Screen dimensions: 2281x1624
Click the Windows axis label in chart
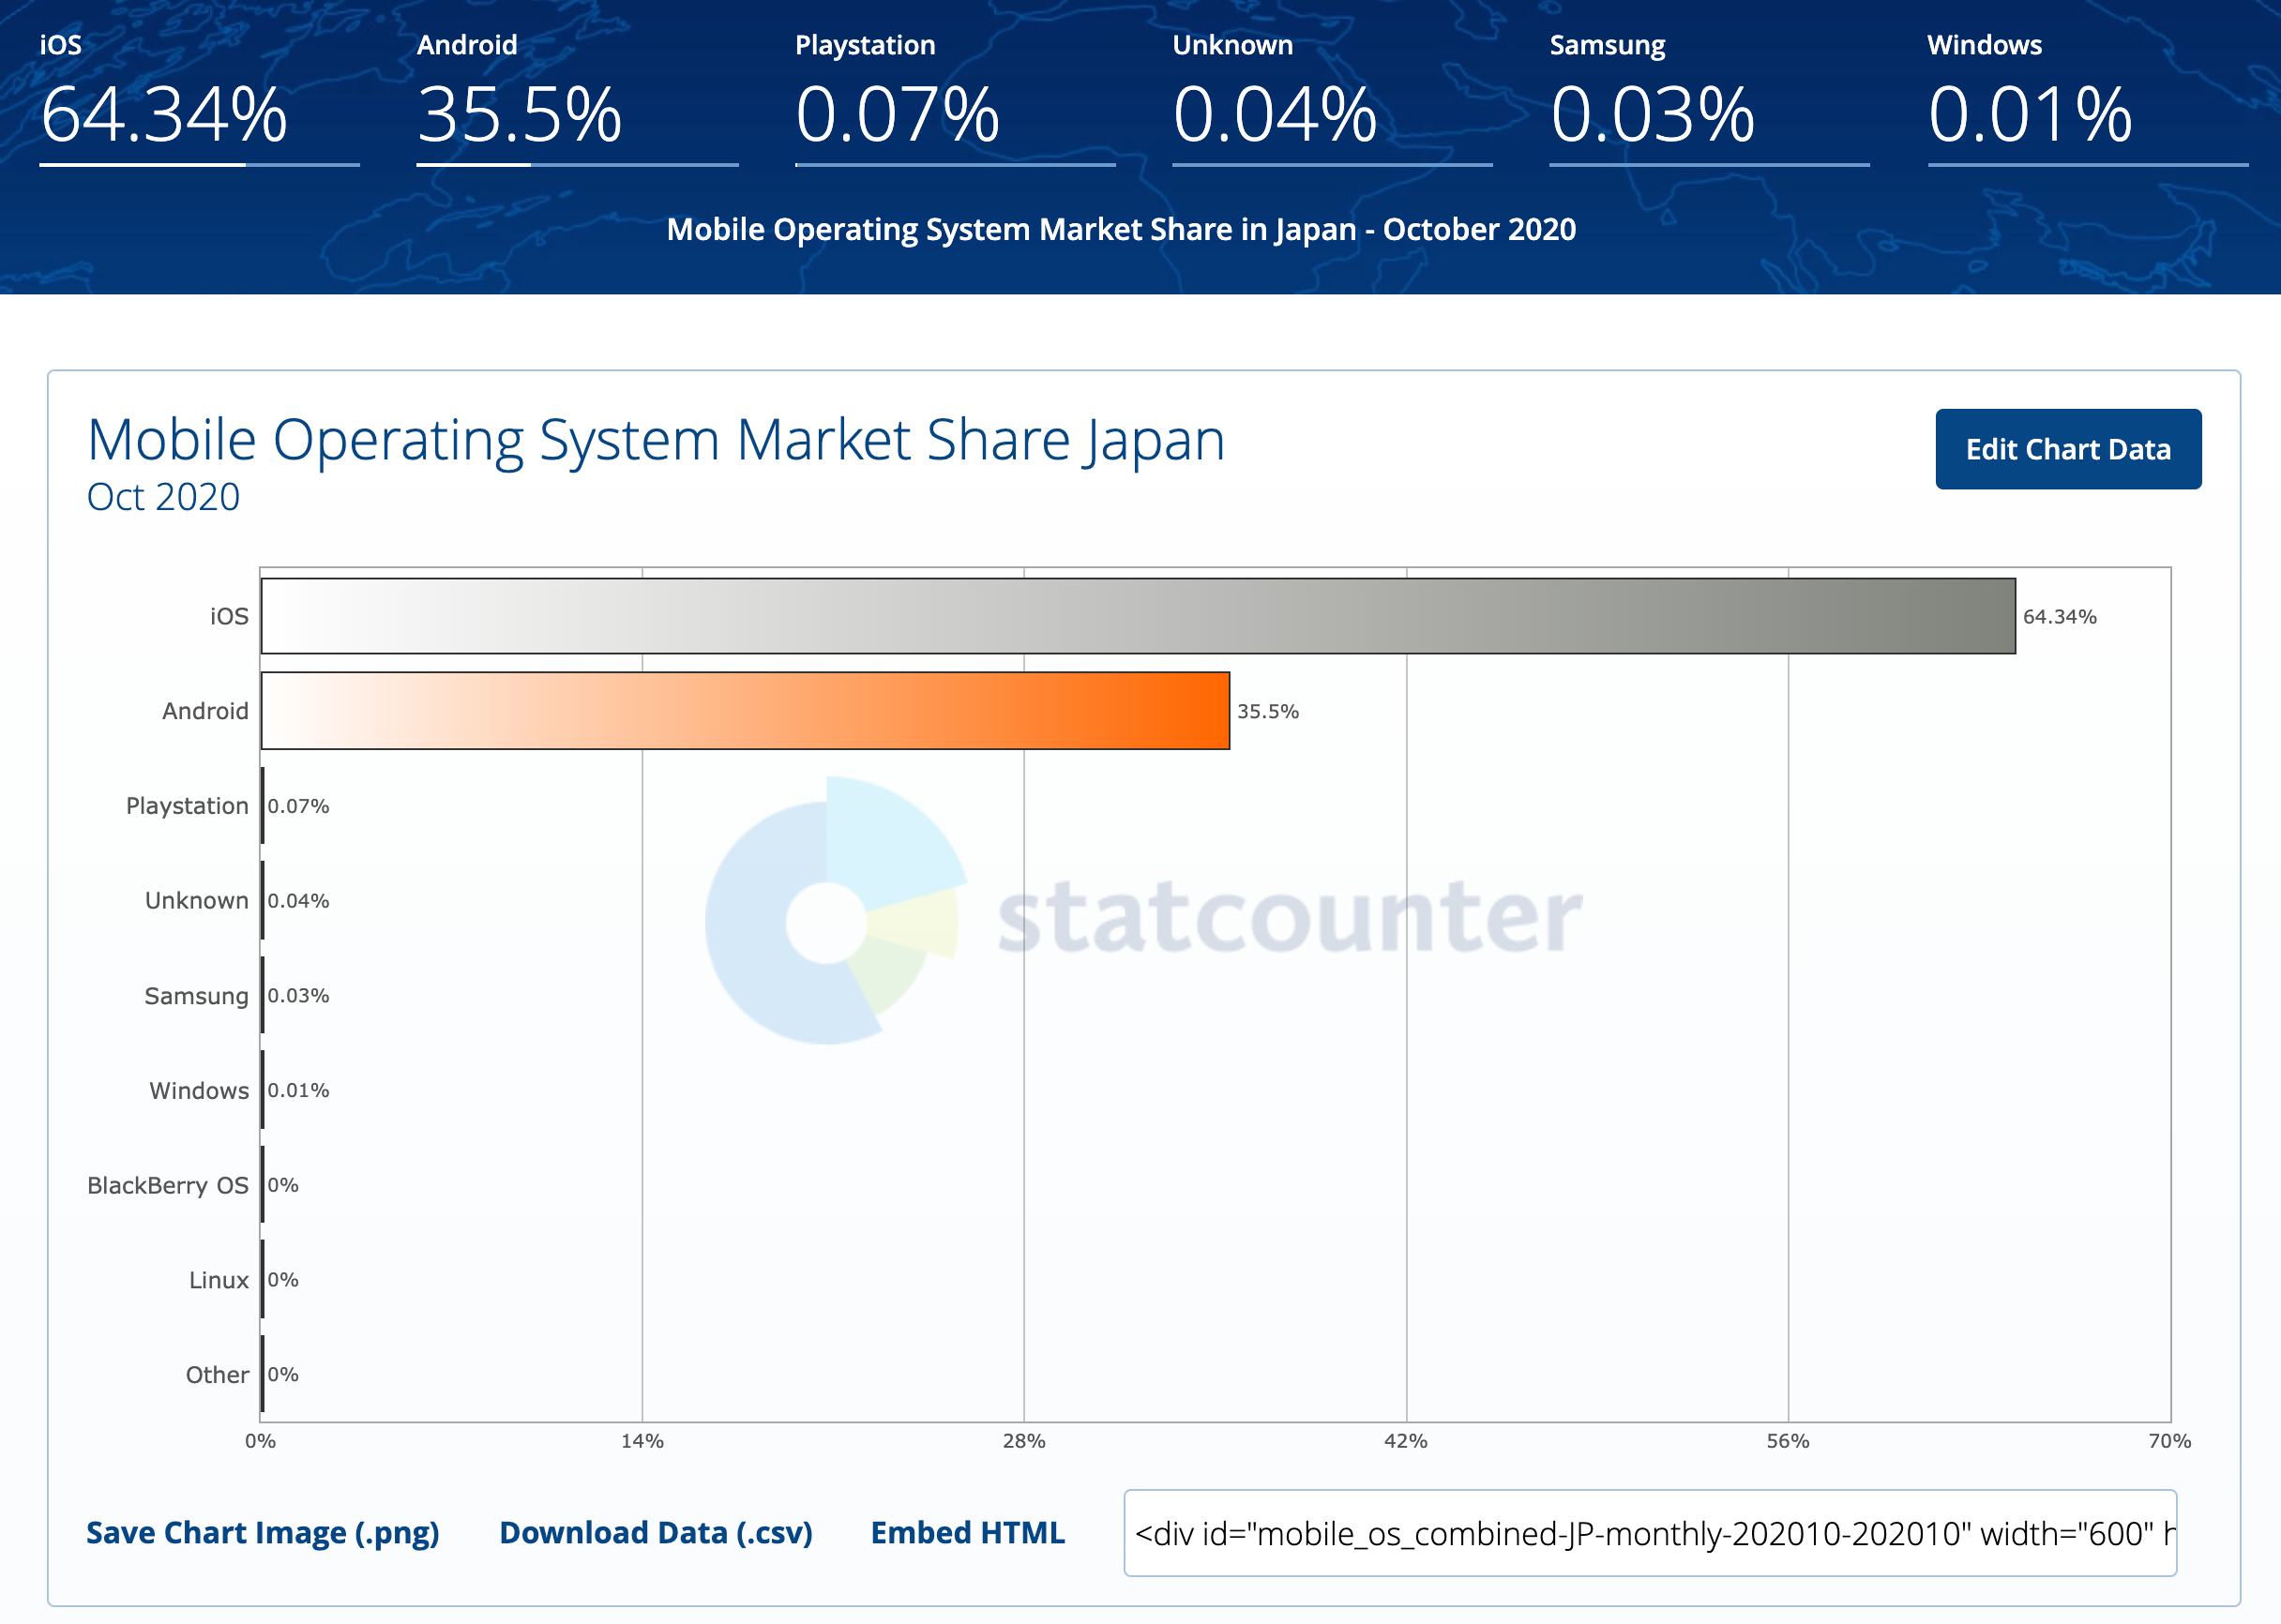pos(199,1090)
